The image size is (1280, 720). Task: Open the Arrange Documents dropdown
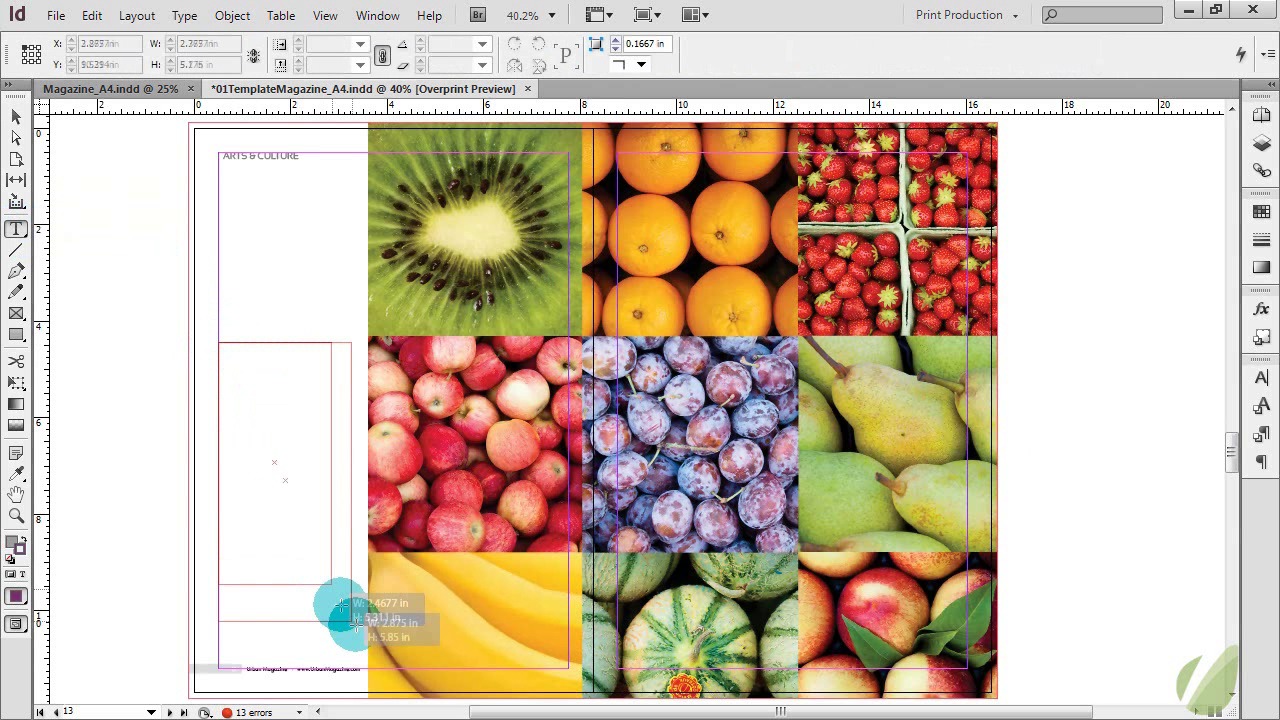coord(695,15)
